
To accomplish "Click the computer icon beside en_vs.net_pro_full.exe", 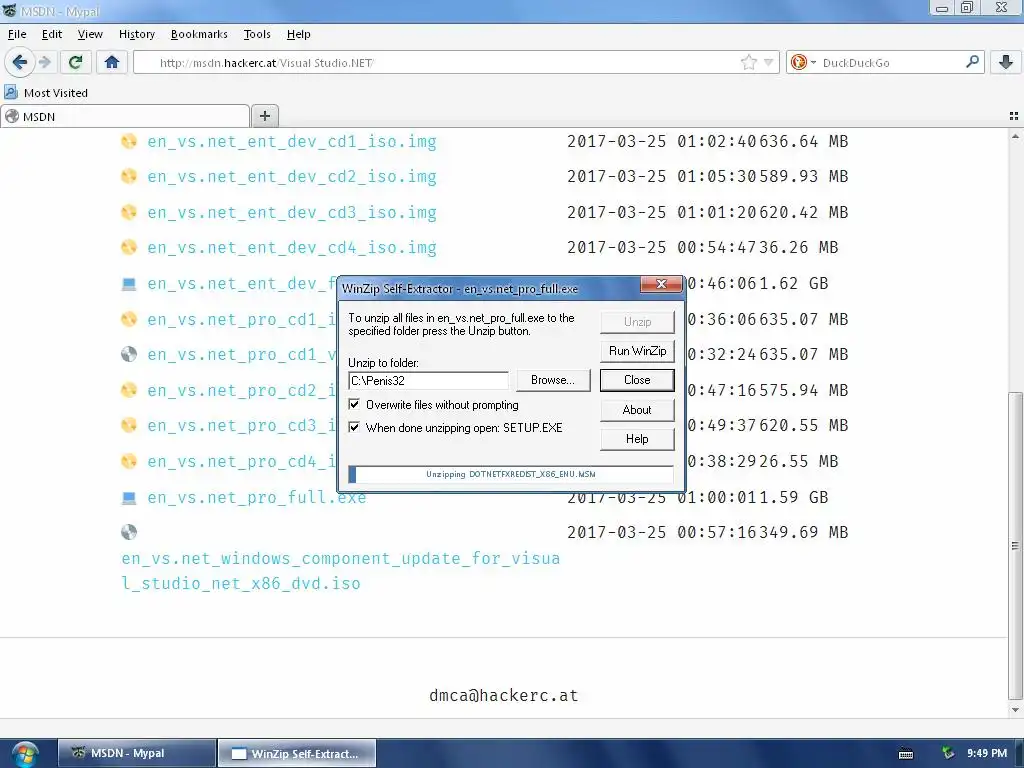I will [x=129, y=498].
